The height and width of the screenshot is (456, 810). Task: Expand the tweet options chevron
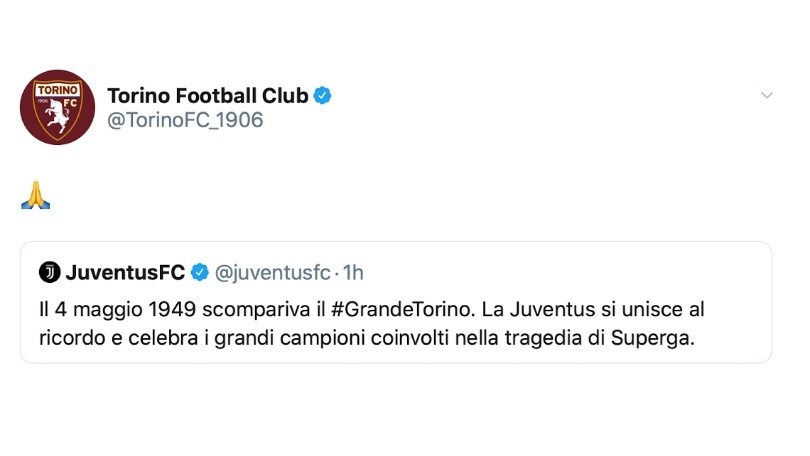pyautogui.click(x=767, y=95)
